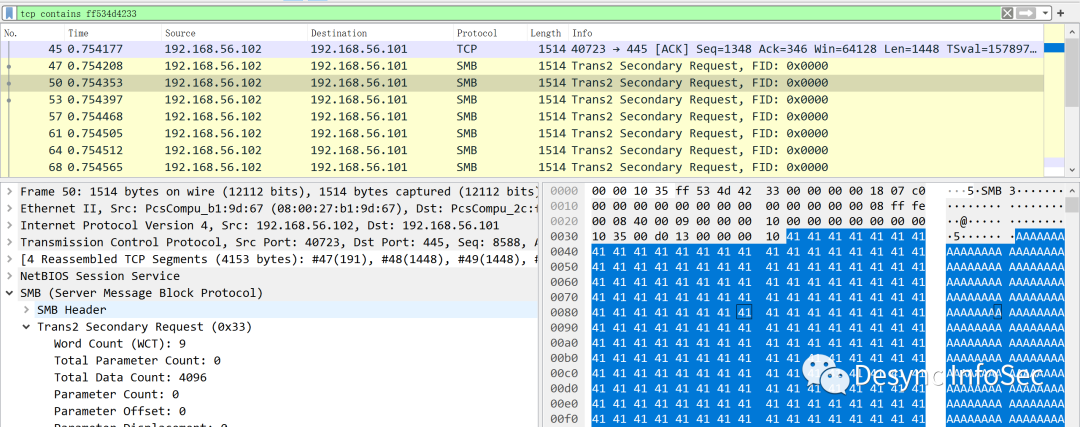The width and height of the screenshot is (1080, 427).
Task: Click hex offset 0000 in the bytes pane
Action: coord(564,191)
